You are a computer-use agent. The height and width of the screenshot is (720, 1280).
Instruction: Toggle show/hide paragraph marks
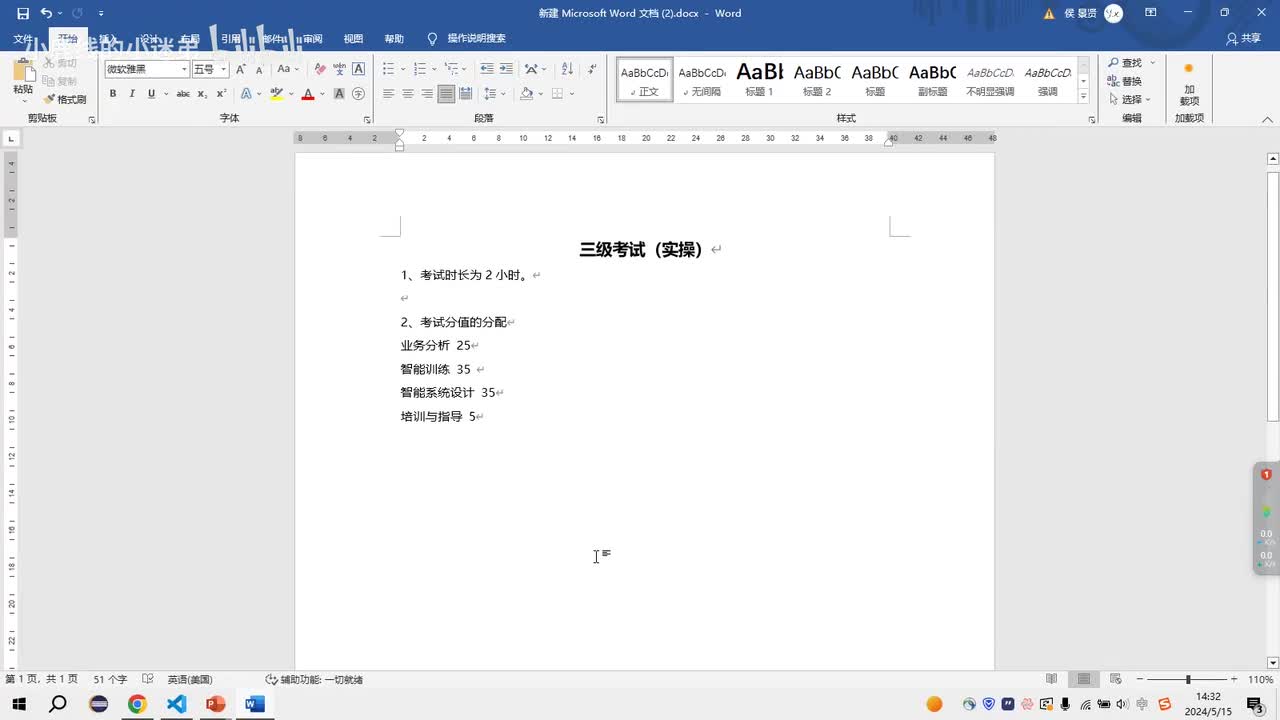click(x=592, y=69)
